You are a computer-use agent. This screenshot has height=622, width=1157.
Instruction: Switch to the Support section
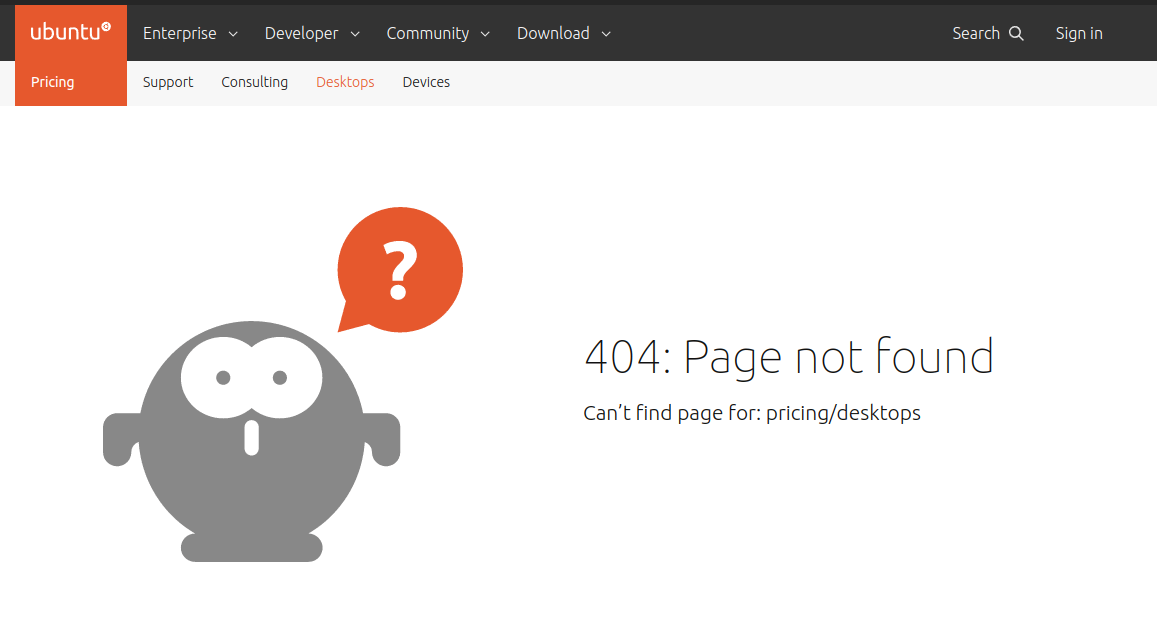point(167,82)
